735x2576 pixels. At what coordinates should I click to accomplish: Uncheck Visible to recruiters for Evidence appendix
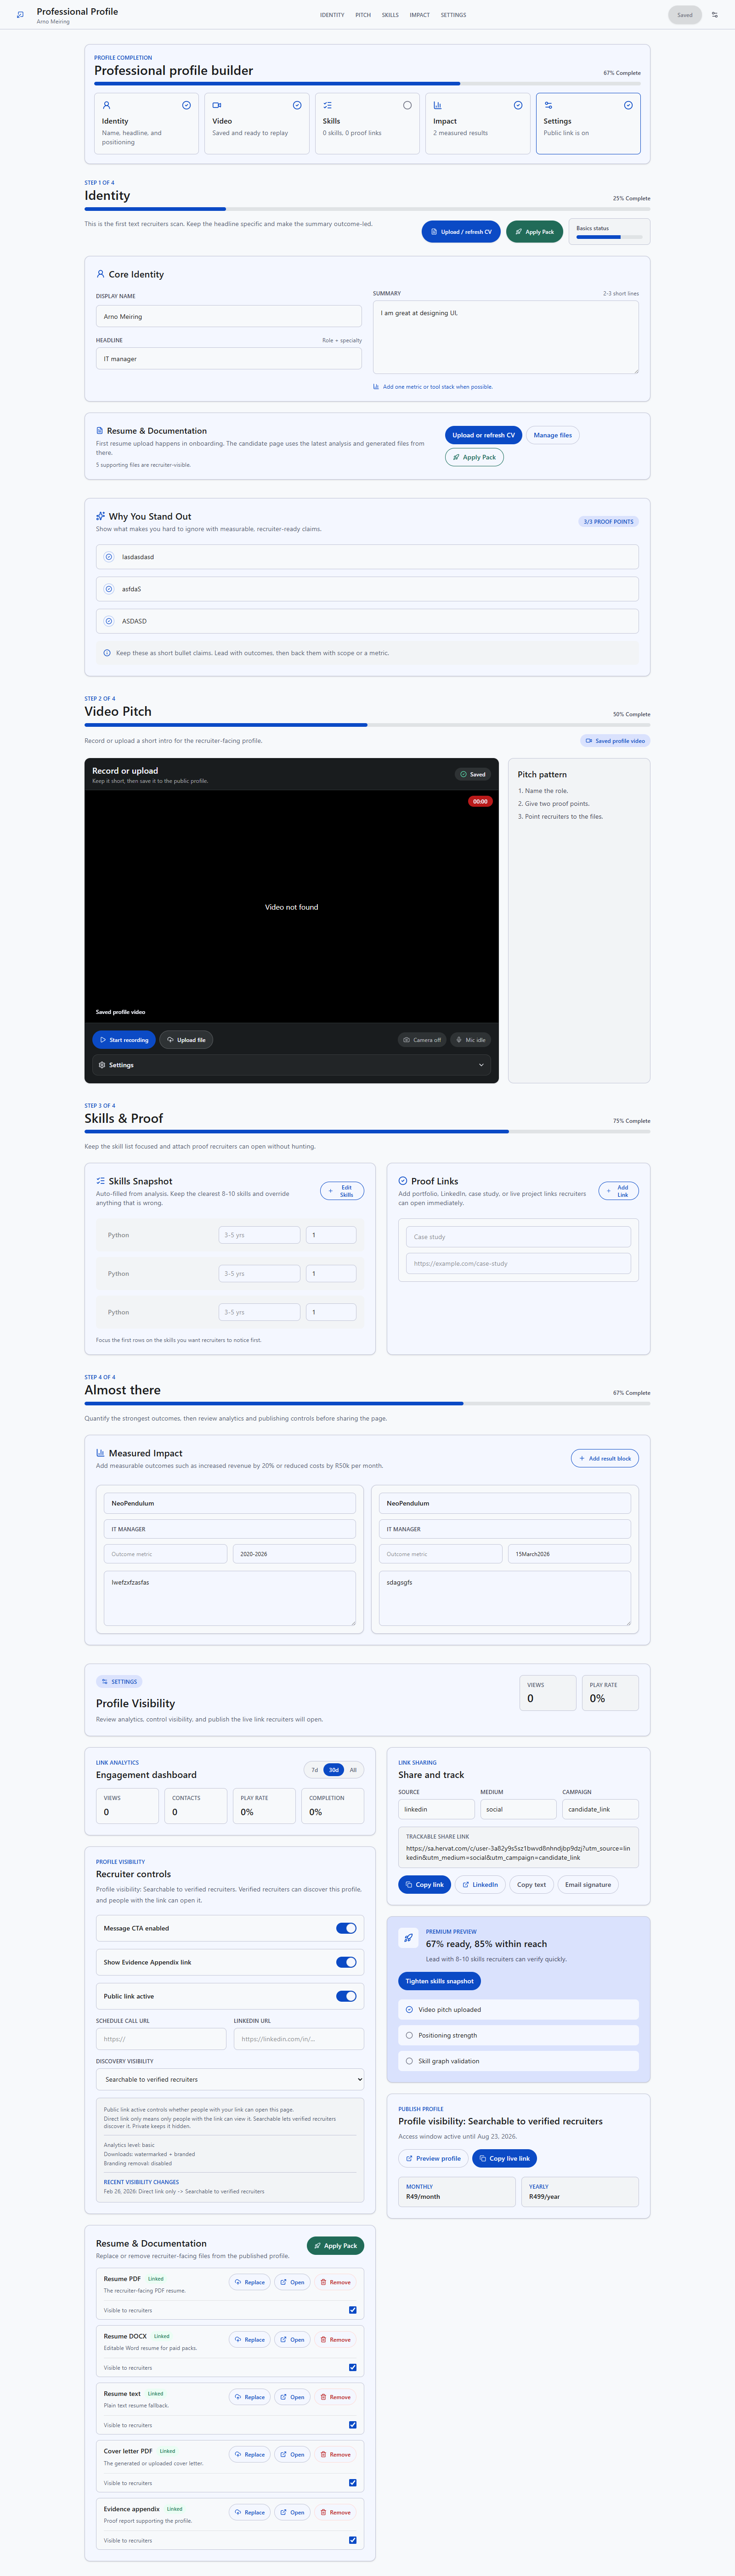[x=352, y=2540]
